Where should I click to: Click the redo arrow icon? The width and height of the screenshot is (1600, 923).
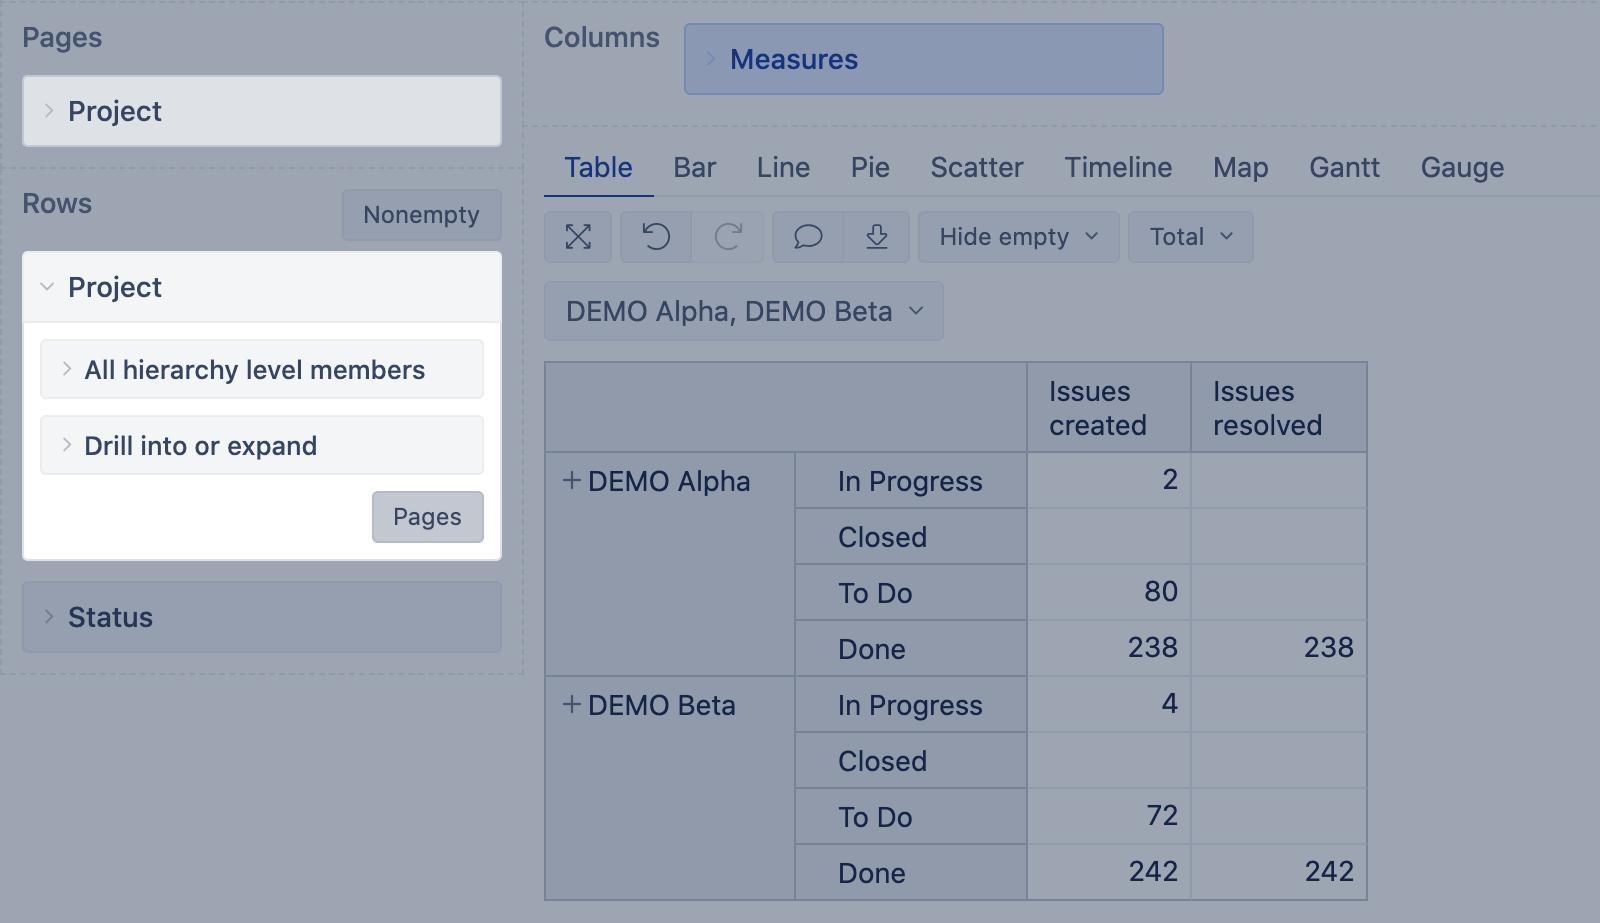[x=728, y=237]
